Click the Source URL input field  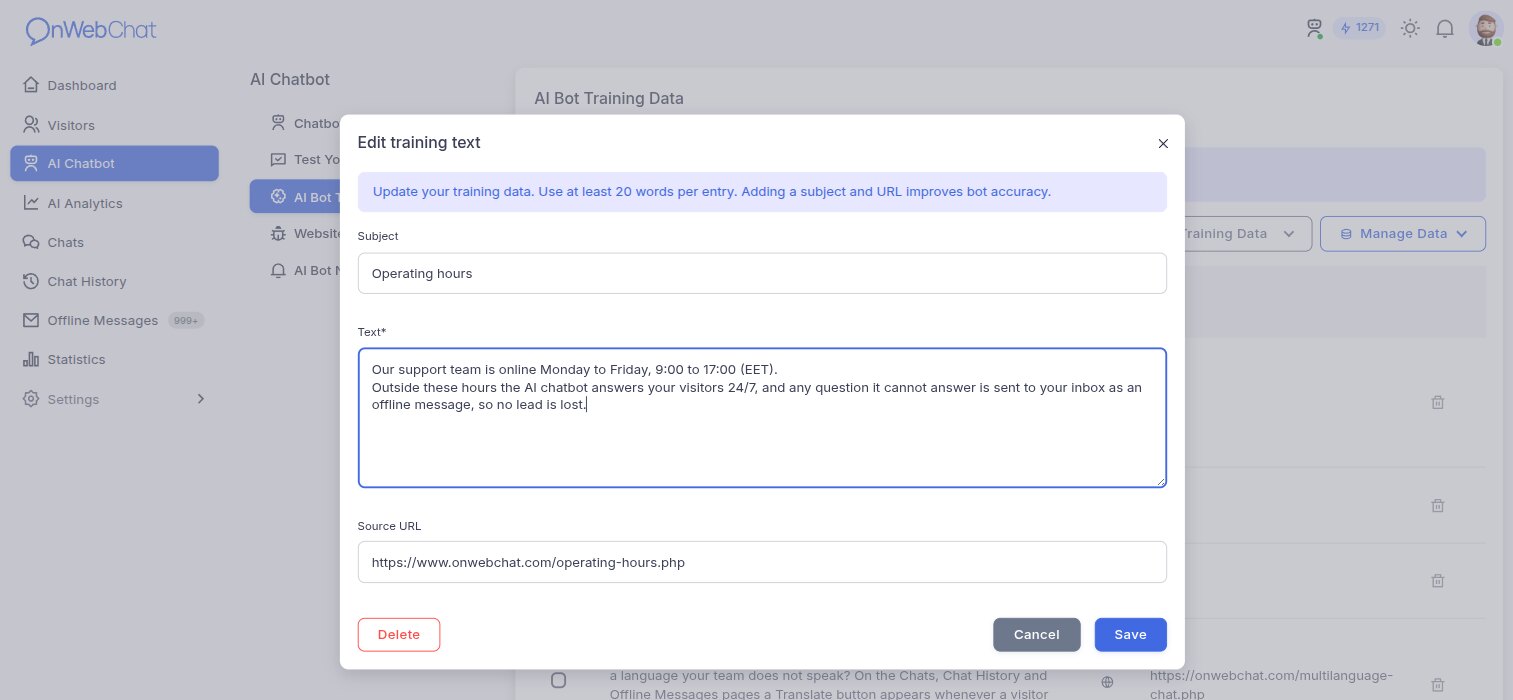(762, 562)
